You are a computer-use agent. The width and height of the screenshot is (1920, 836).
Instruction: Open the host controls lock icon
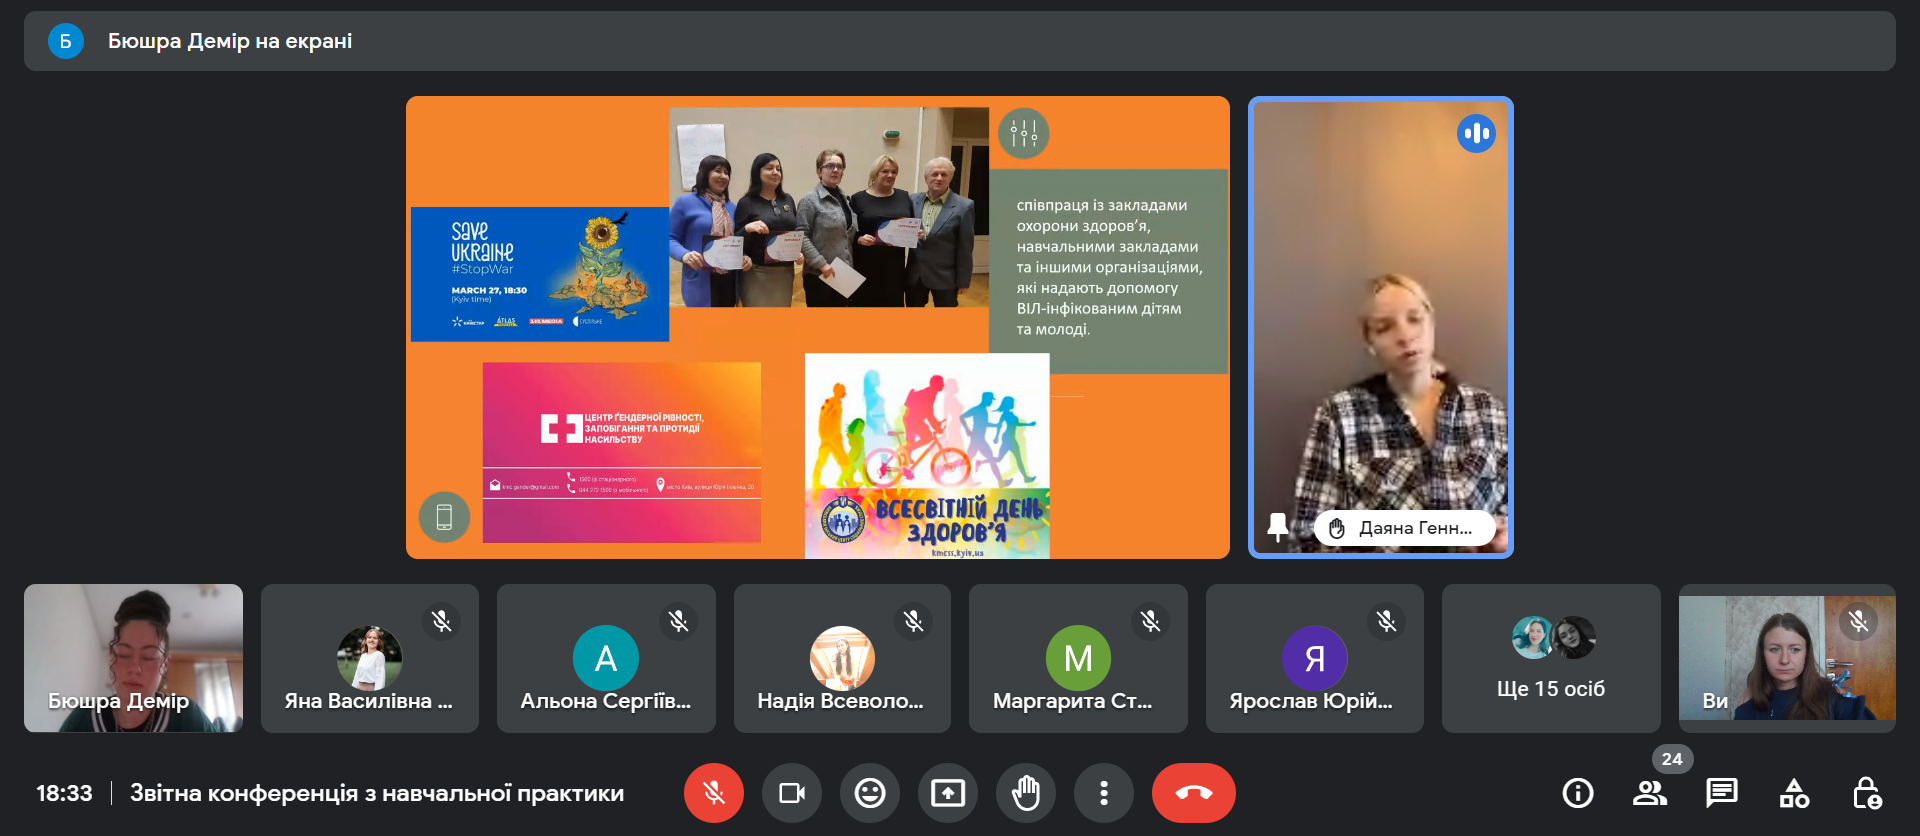pos(1866,793)
